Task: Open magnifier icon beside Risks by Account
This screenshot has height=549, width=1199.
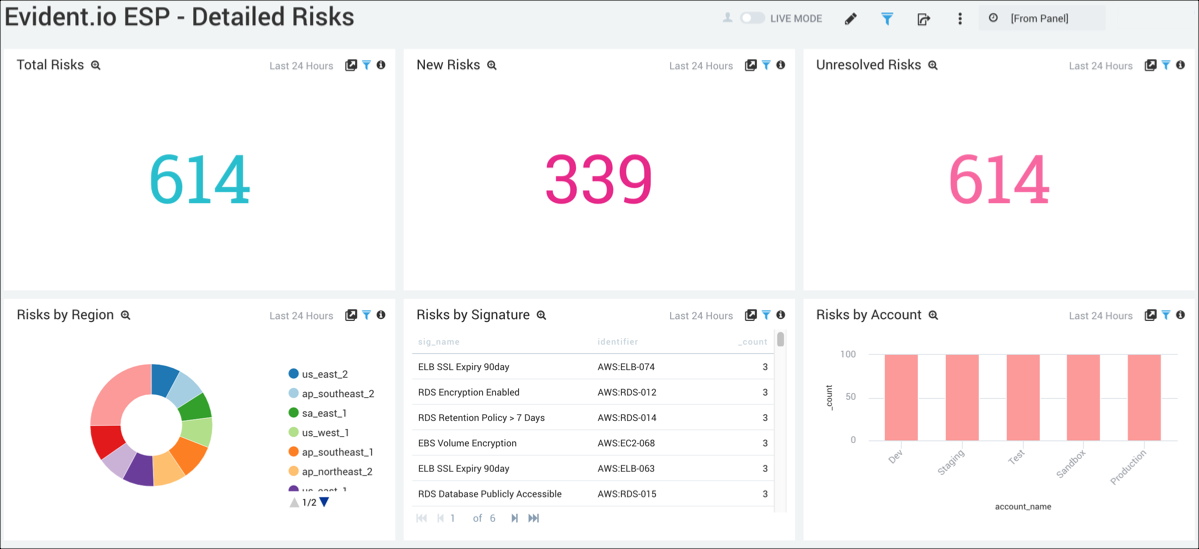Action: click(933, 315)
